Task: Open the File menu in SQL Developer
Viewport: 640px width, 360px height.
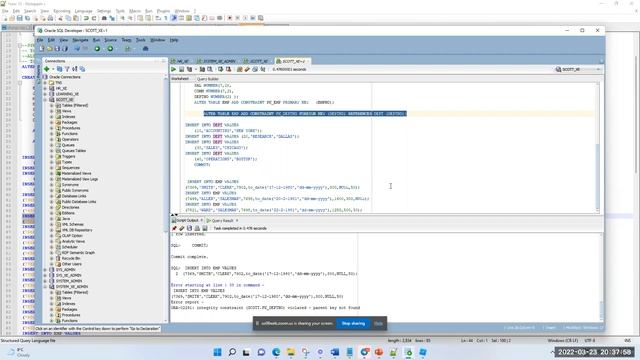Action: (40, 40)
